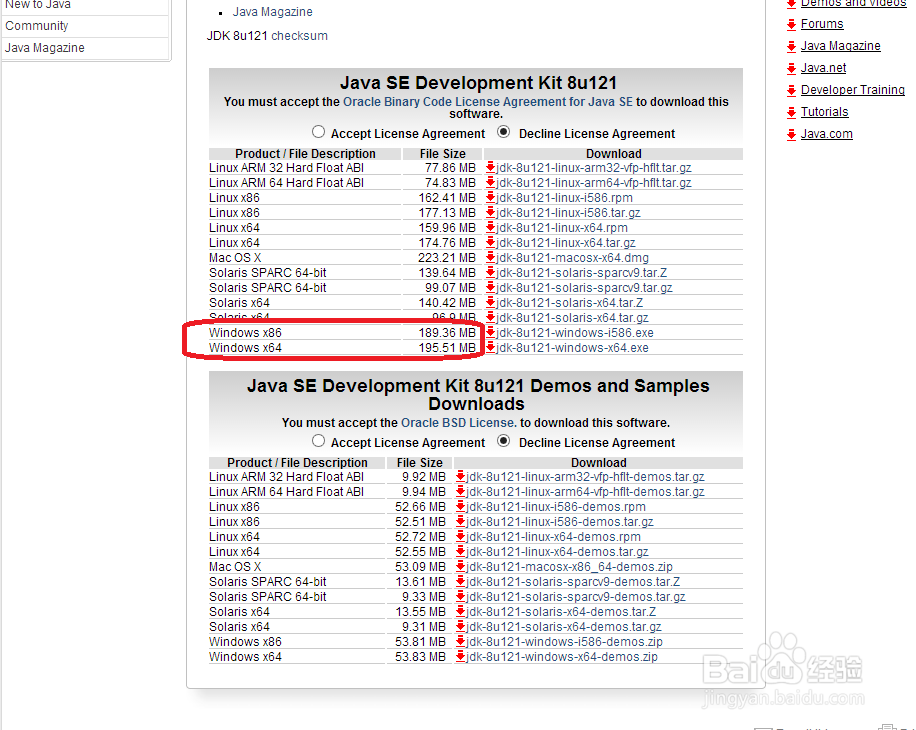The height and width of the screenshot is (730, 916).
Task: Click red arrow icon next to Forums
Action: click(x=792, y=25)
